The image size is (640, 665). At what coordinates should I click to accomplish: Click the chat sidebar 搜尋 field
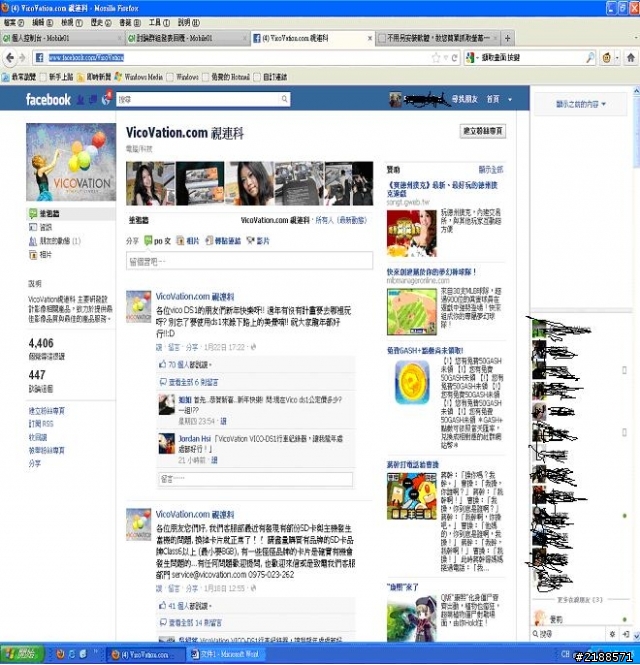[x=570, y=634]
